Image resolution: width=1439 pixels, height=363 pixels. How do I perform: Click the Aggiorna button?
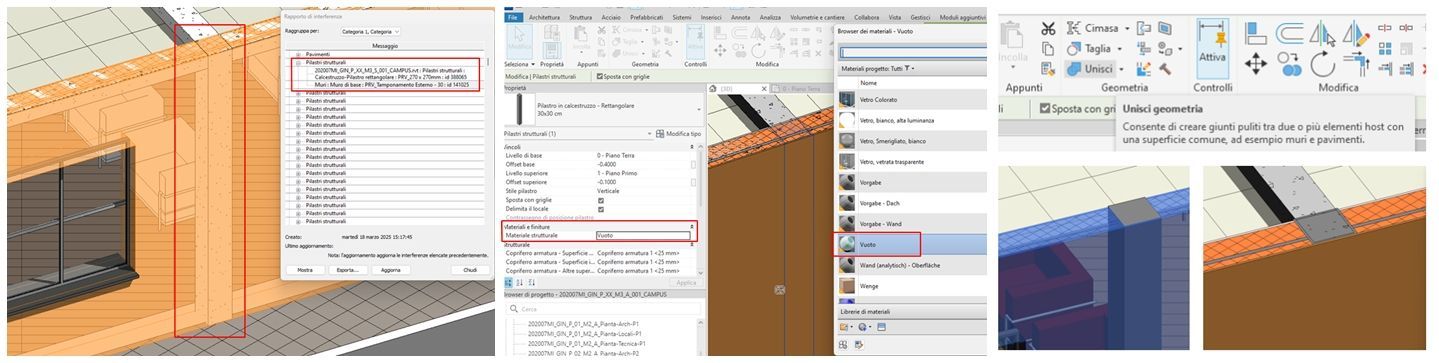point(390,270)
